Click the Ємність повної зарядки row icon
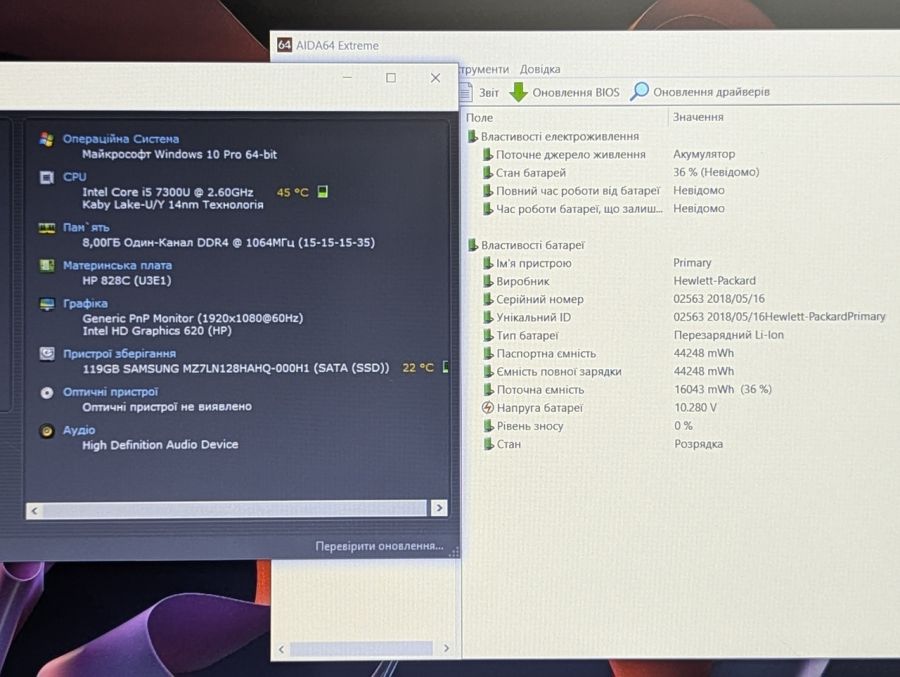The image size is (900, 677). click(488, 372)
